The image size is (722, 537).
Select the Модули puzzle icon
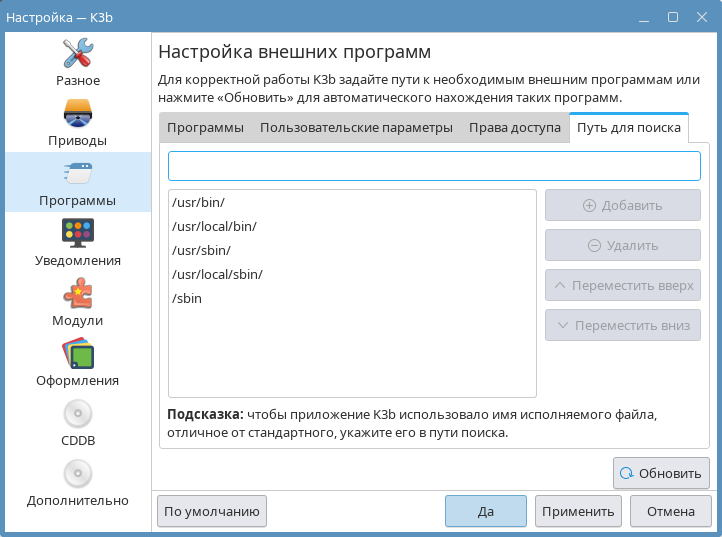tap(78, 292)
